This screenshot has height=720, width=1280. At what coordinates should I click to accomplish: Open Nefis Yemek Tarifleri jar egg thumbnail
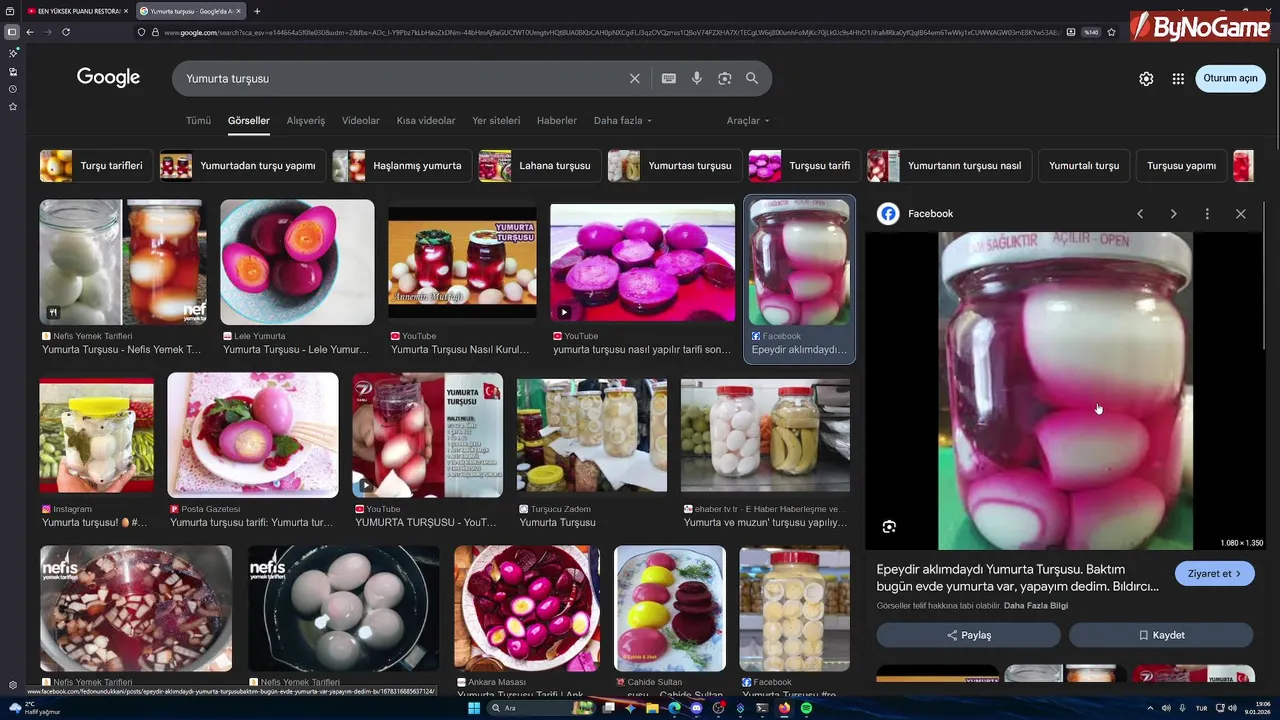(x=122, y=262)
